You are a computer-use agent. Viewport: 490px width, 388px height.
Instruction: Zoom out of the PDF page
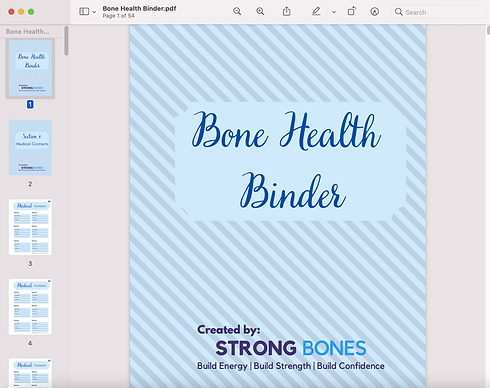pos(237,12)
